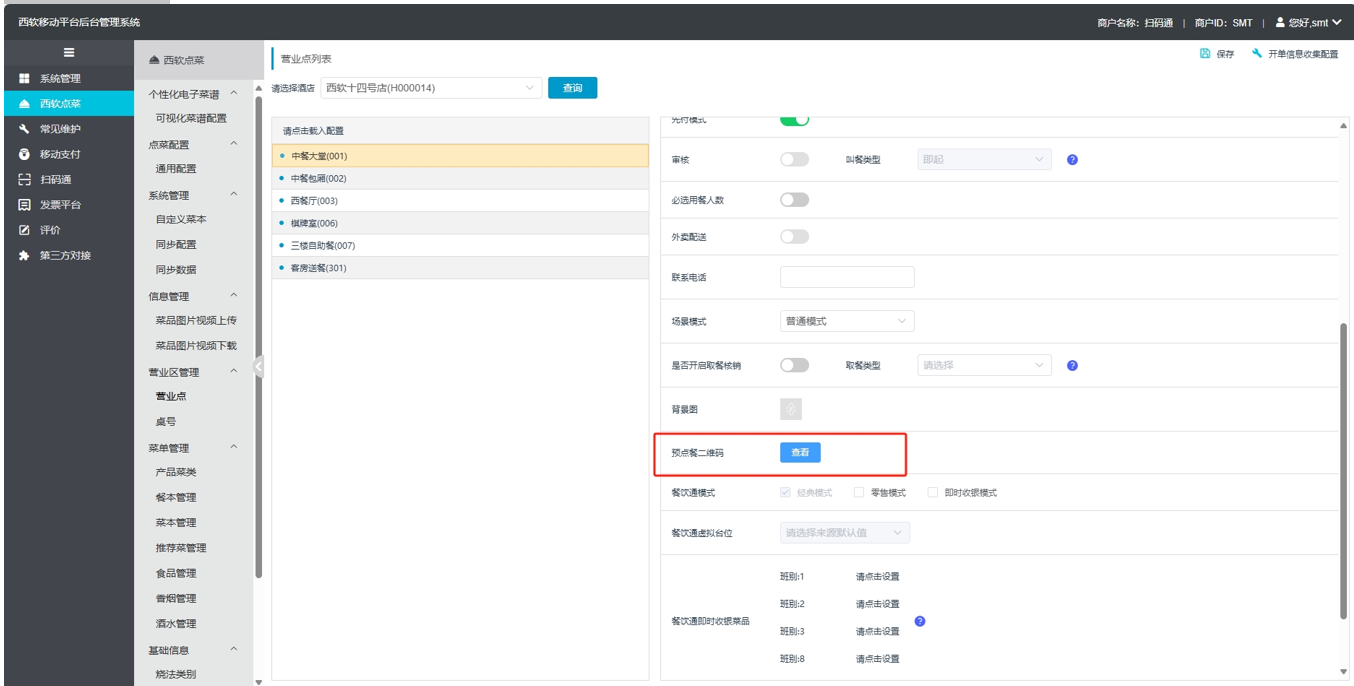Click the help icon next to 餐饮通即时收银菜品
This screenshot has width=1354, height=686.
tap(920, 621)
